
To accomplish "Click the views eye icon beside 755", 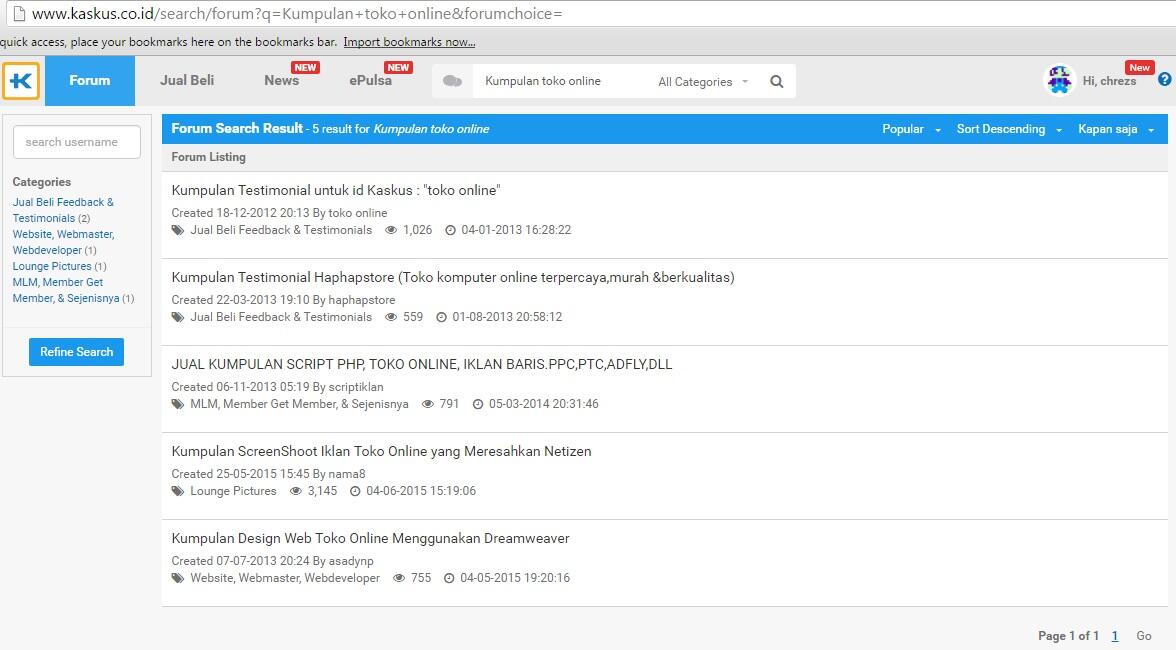I will tap(399, 578).
